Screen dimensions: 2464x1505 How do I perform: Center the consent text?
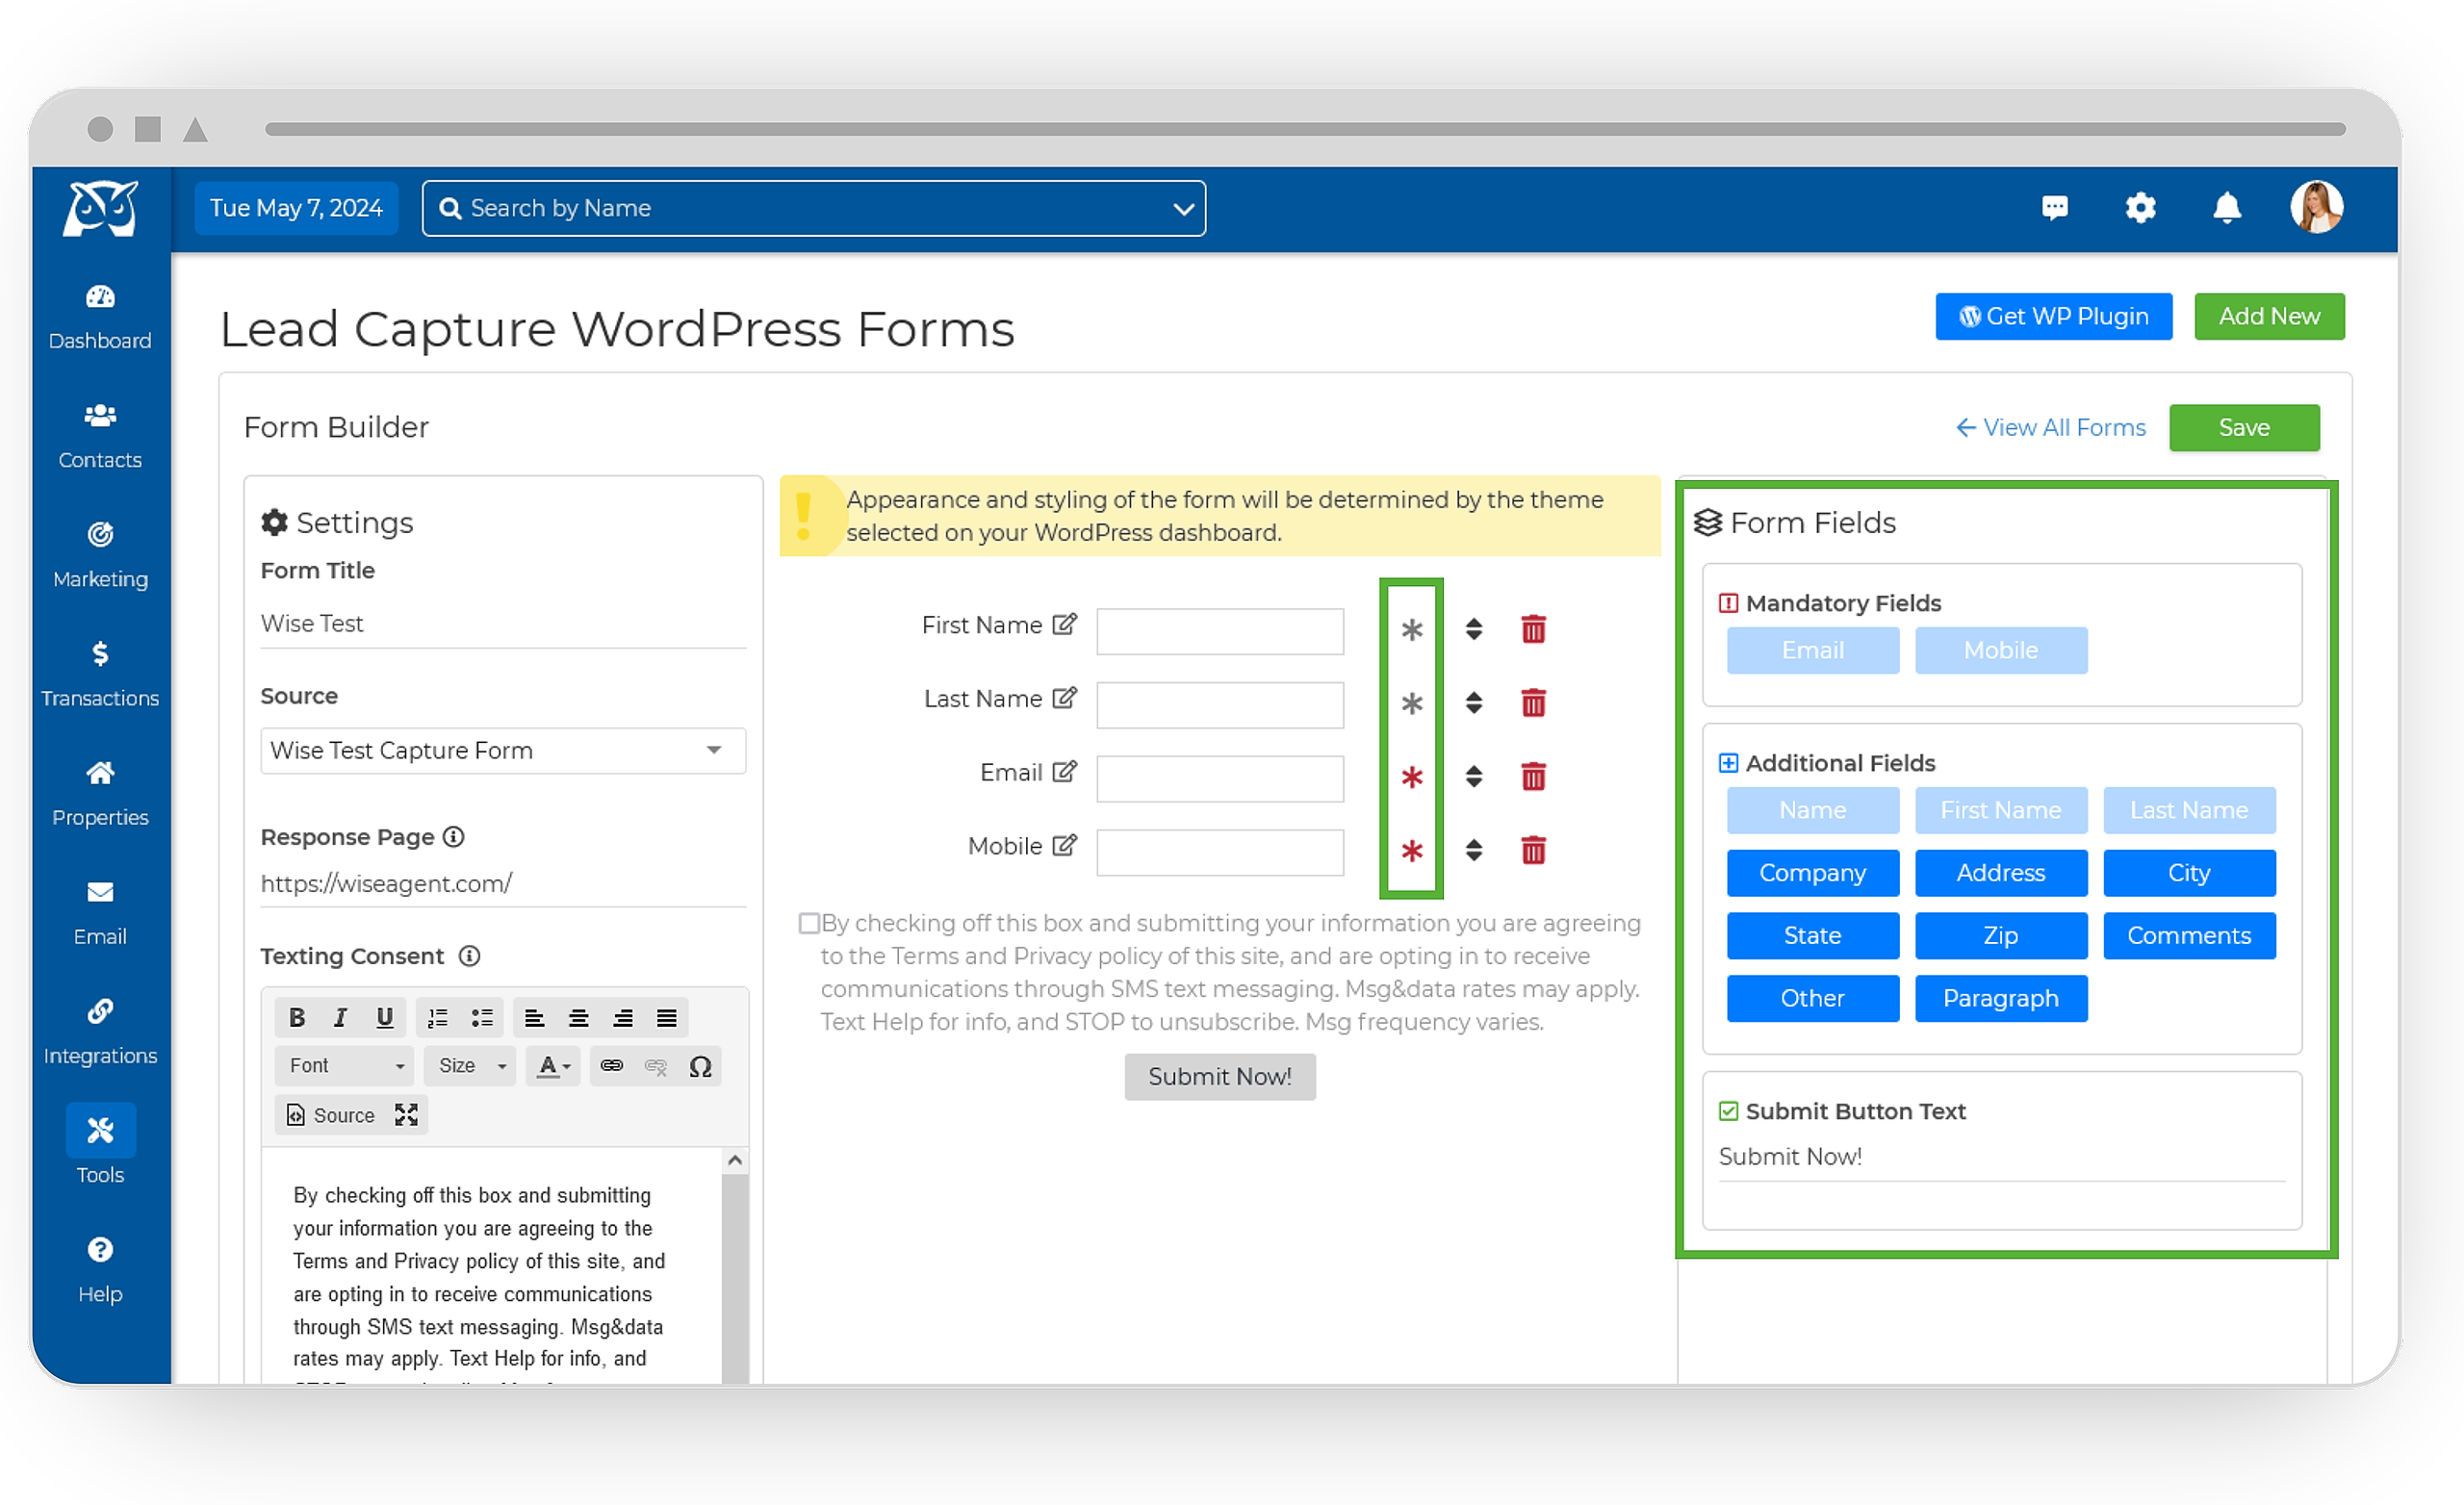[x=578, y=1018]
